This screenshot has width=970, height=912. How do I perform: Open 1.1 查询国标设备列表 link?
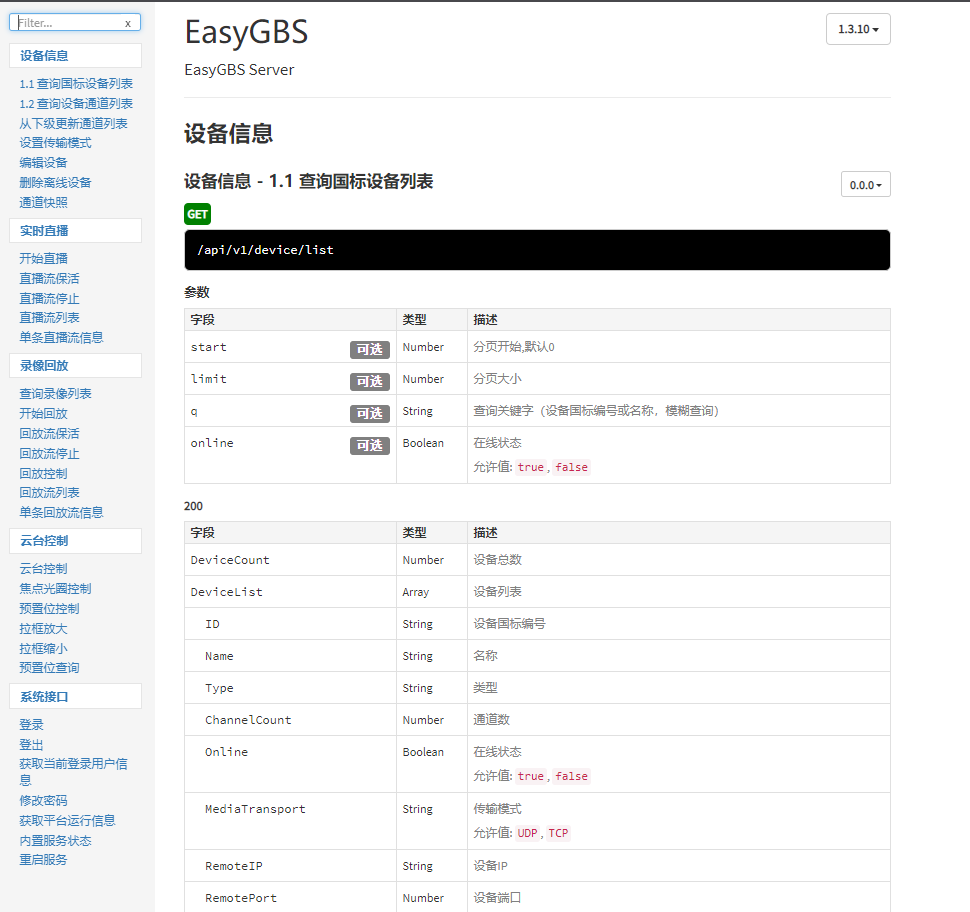[76, 84]
